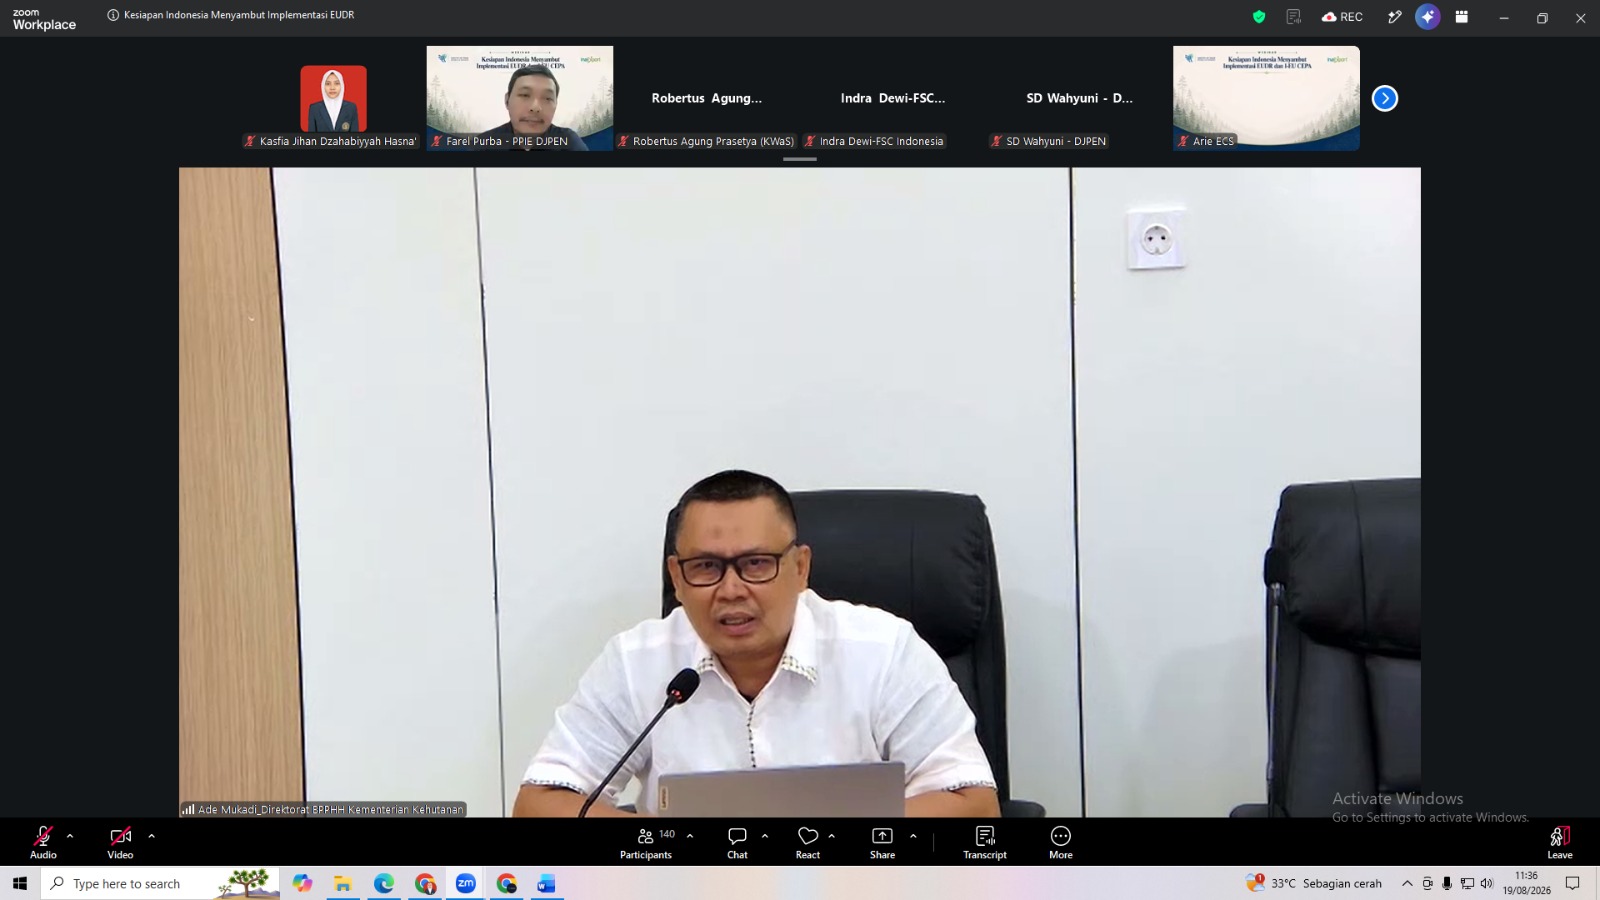Screen dimensions: 1600x900
Task: Open the Participants panel
Action: coord(646,842)
